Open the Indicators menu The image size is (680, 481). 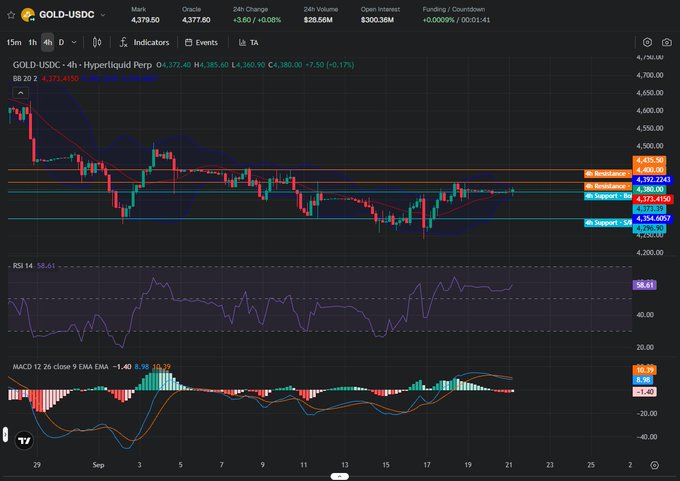(144, 43)
